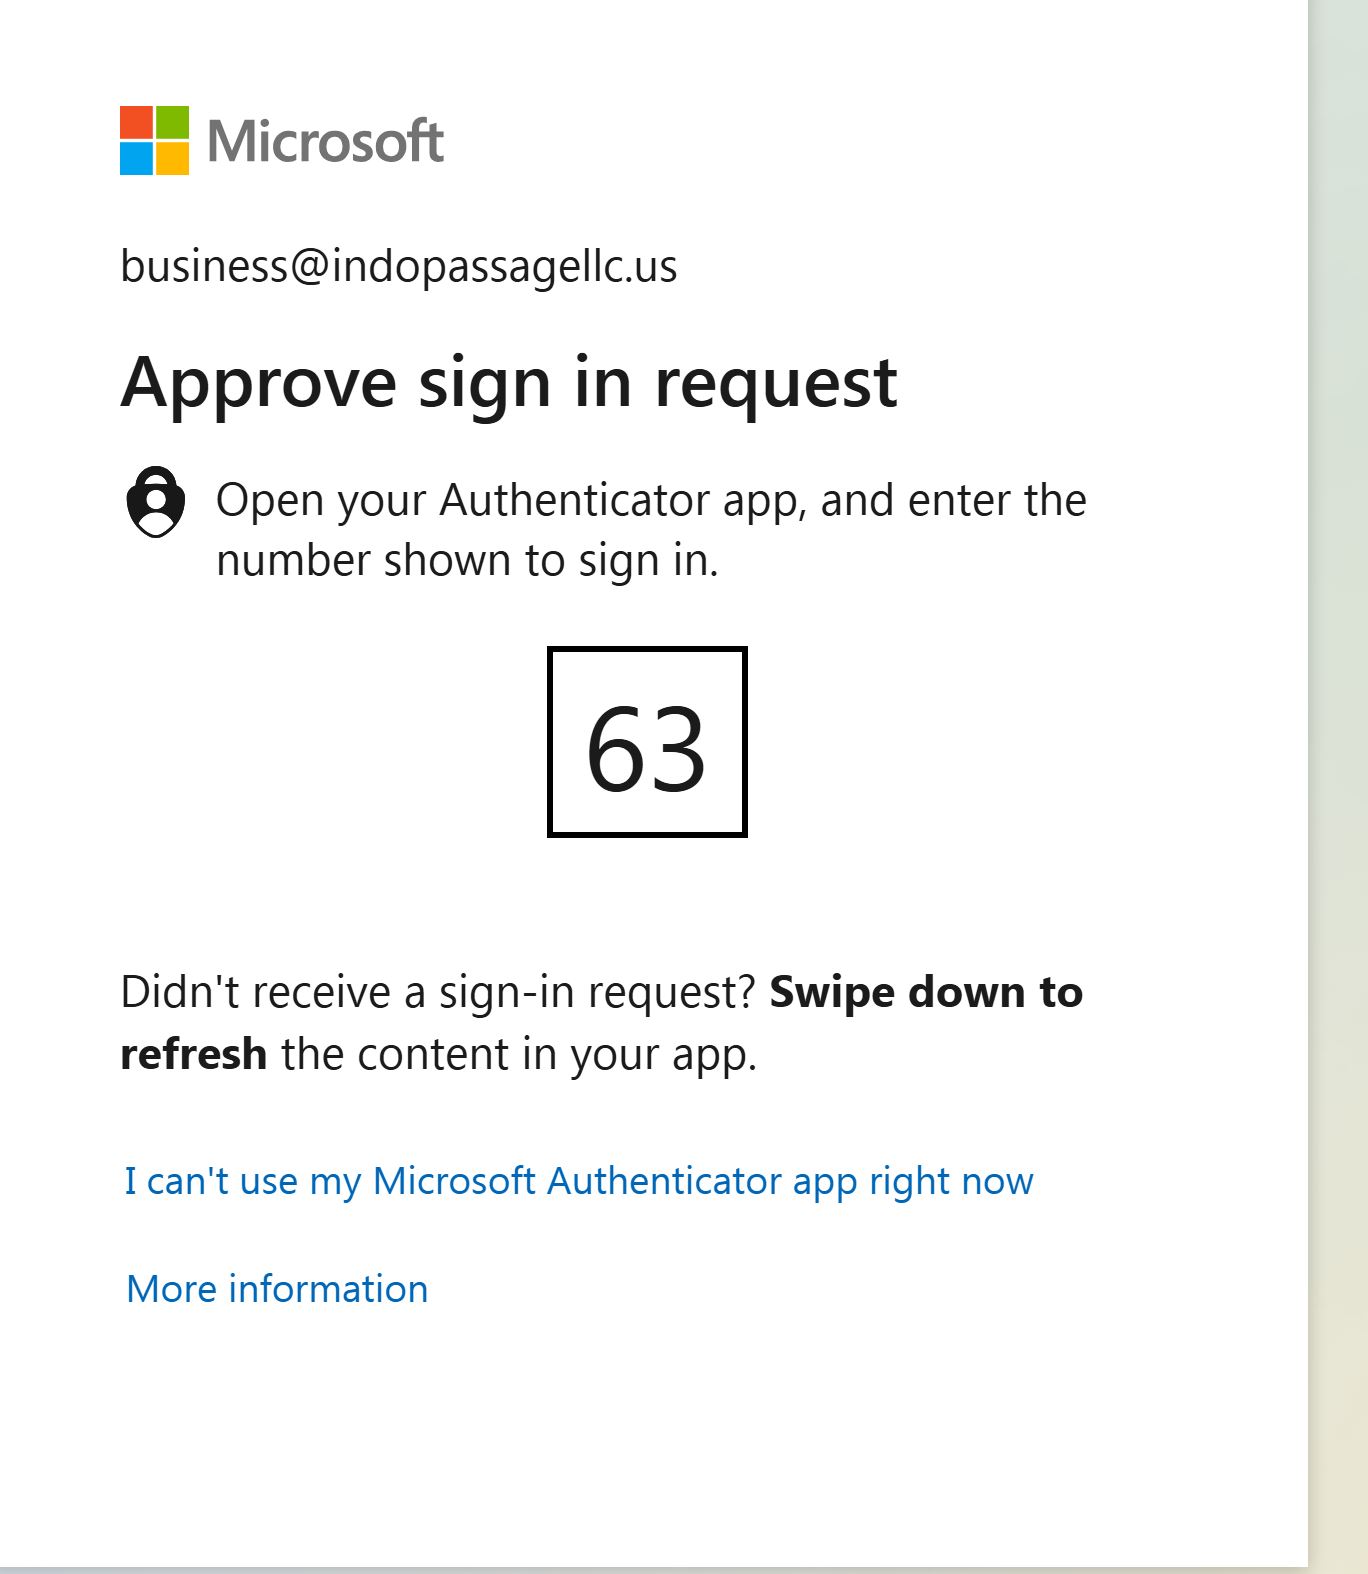Click the "number shown to sign in" line
The height and width of the screenshot is (1574, 1368).
(467, 560)
